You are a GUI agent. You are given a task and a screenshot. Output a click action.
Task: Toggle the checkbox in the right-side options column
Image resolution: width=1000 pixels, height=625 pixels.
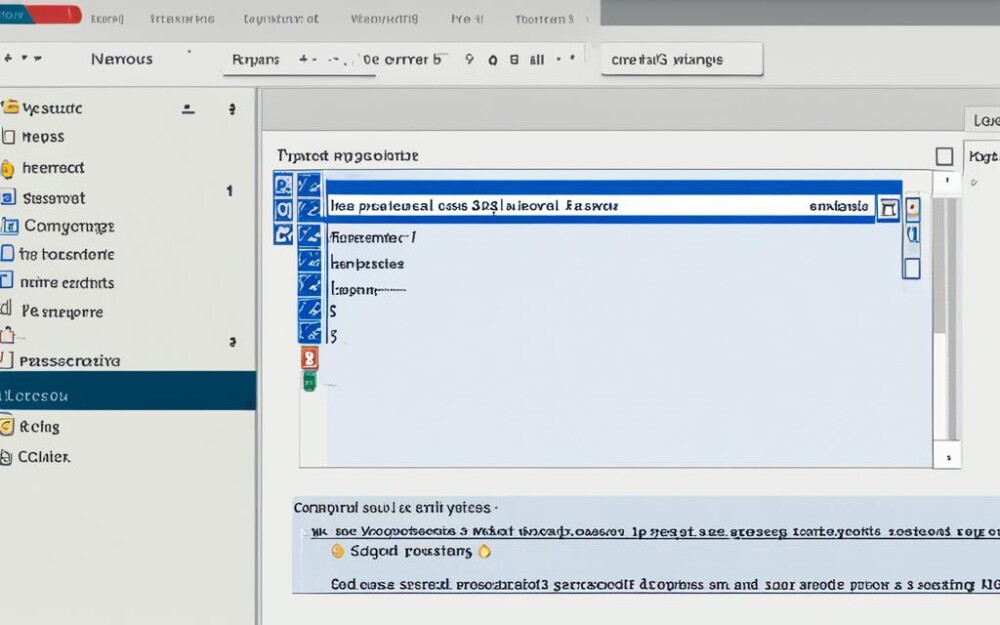click(912, 268)
